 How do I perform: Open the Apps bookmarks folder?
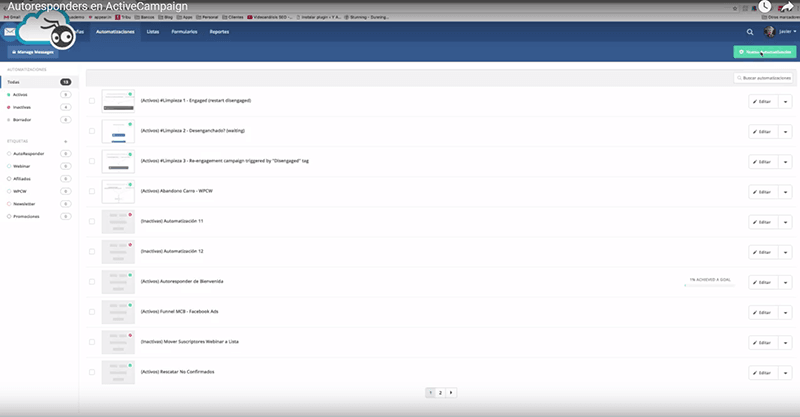[185, 17]
